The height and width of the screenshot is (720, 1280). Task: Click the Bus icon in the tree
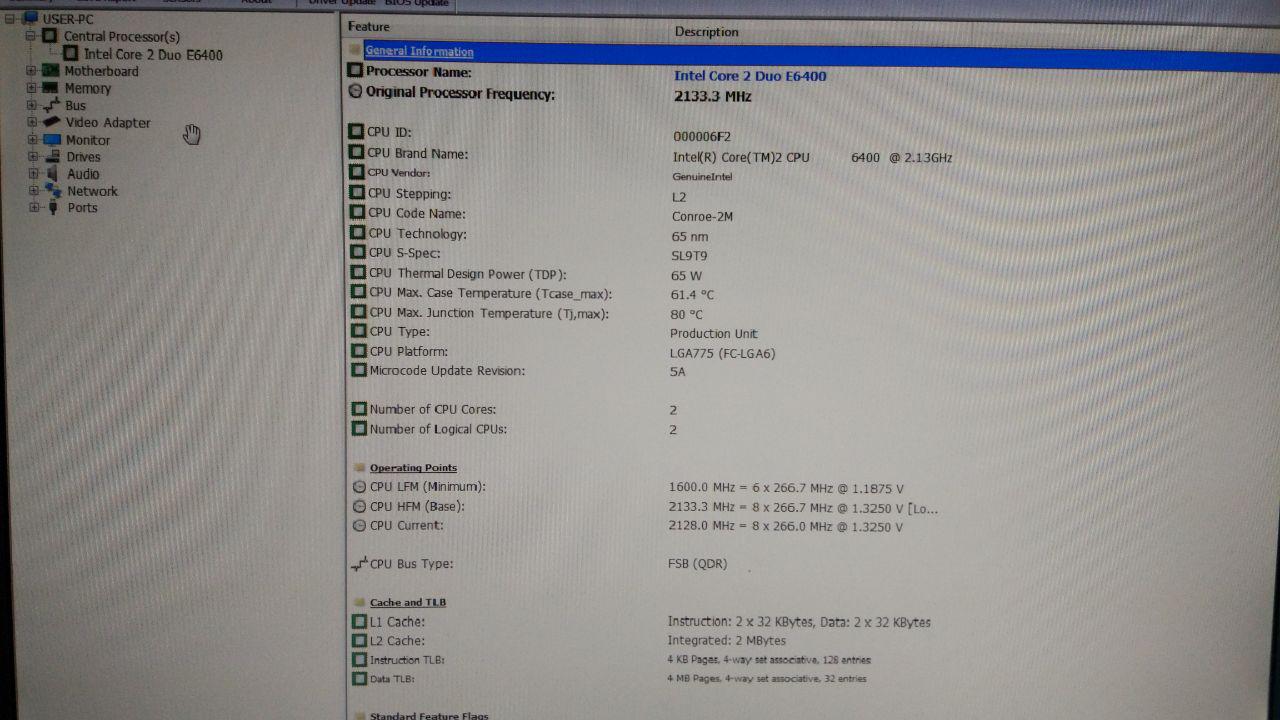click(x=51, y=105)
